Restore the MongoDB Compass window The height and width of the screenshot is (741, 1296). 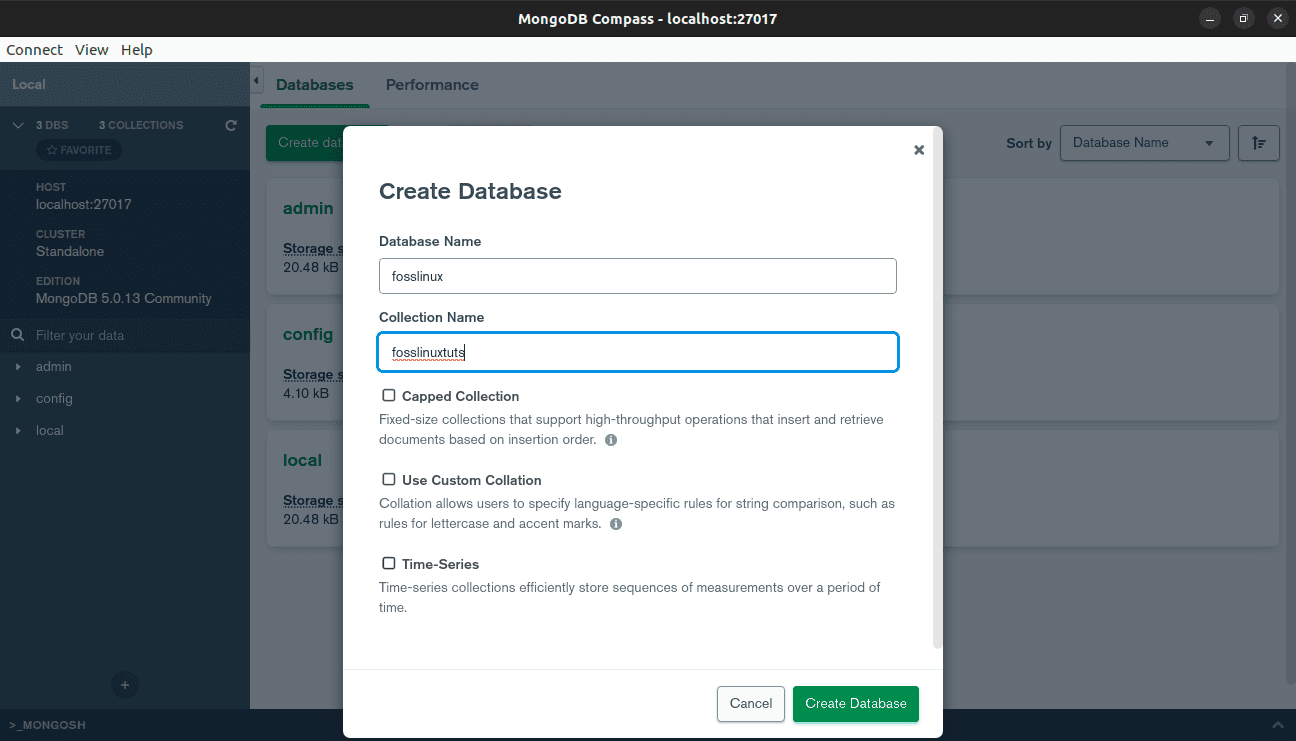click(1244, 18)
